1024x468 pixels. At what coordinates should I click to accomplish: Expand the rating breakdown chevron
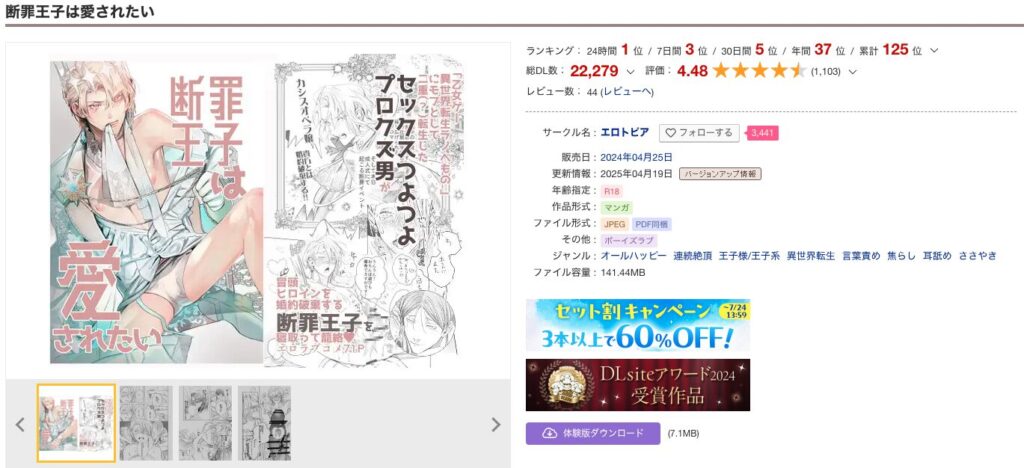852,71
